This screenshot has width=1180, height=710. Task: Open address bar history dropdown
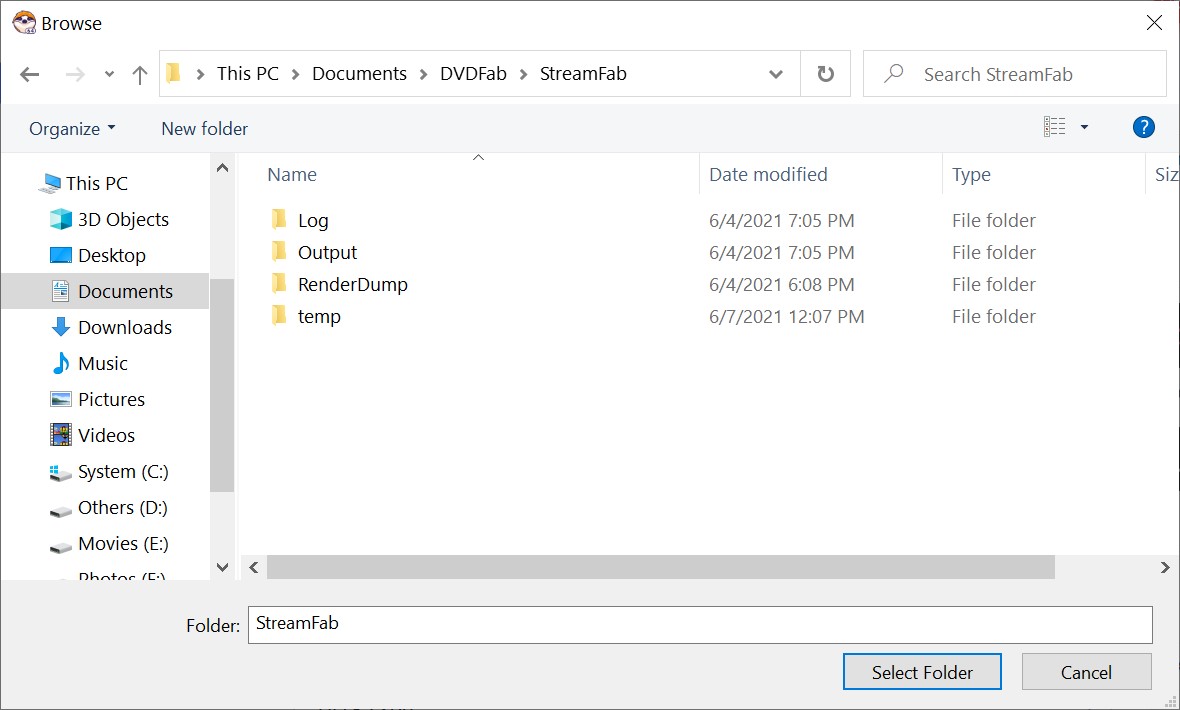(776, 75)
